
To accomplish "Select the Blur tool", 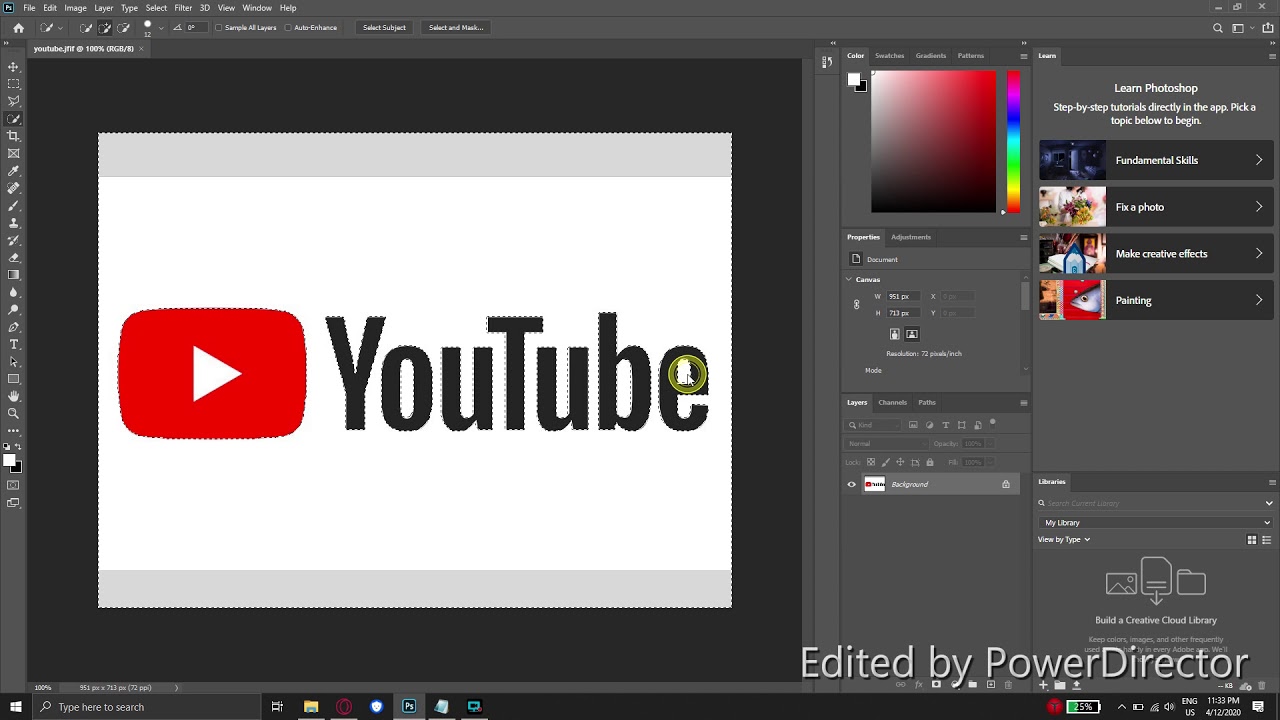I will click(13, 292).
